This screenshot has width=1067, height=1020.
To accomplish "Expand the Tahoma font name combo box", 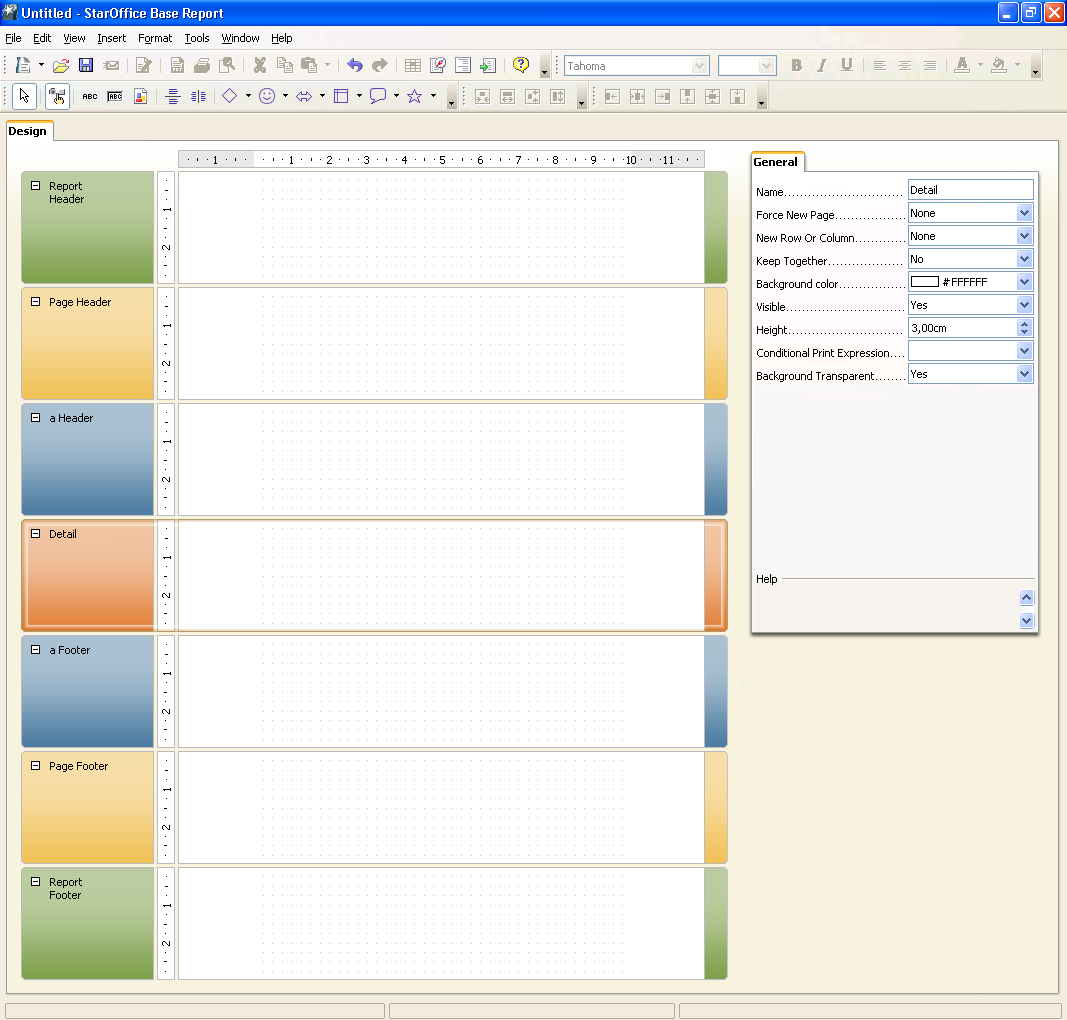I will [699, 66].
